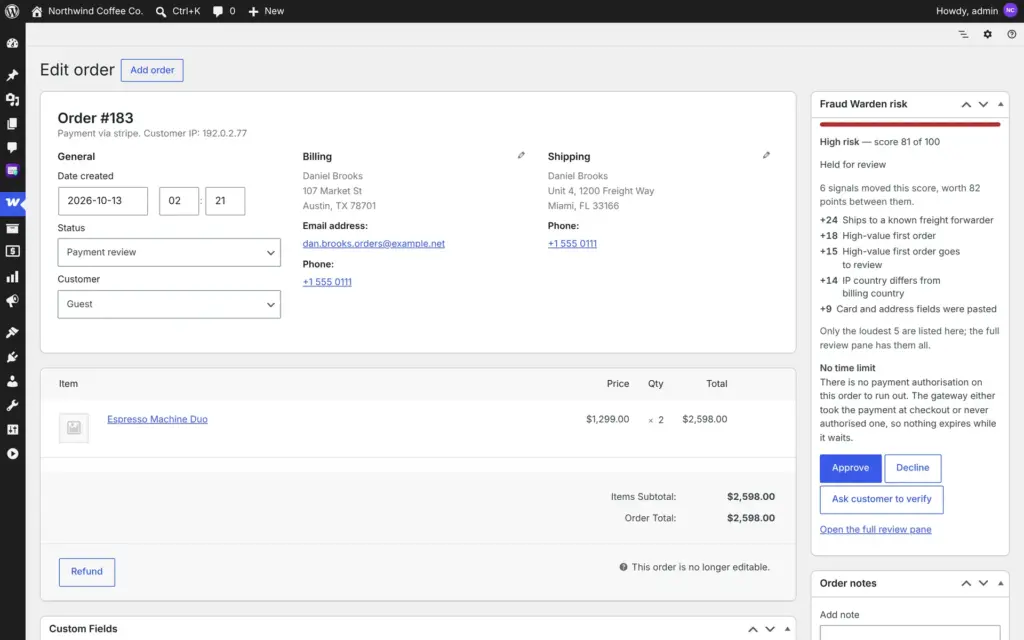Screen dimensions: 1024x640
Task: Open the Payments dollar sidebar icon
Action: (x=12, y=251)
